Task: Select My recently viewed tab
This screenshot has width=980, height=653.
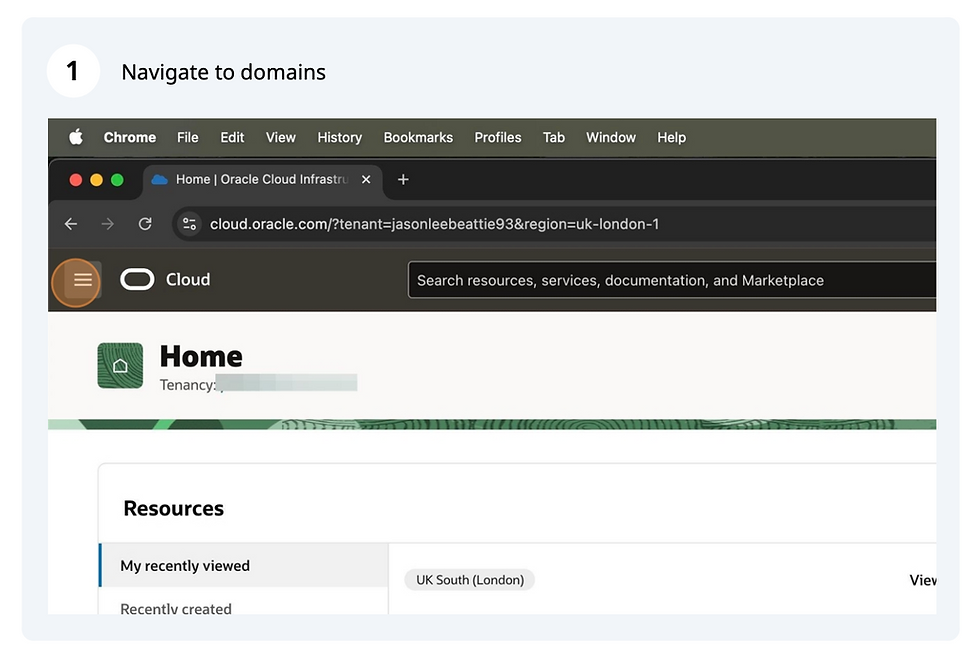Action: click(244, 566)
